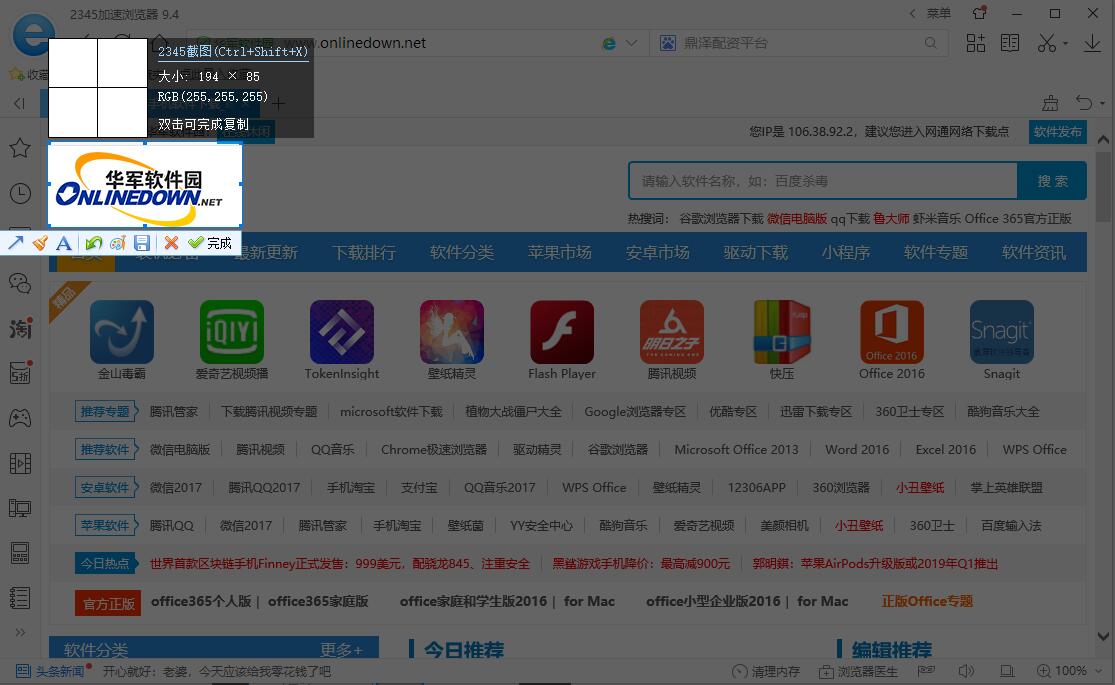
Task: Collapse the left sidebar with the arrow
Action: (x=18, y=103)
